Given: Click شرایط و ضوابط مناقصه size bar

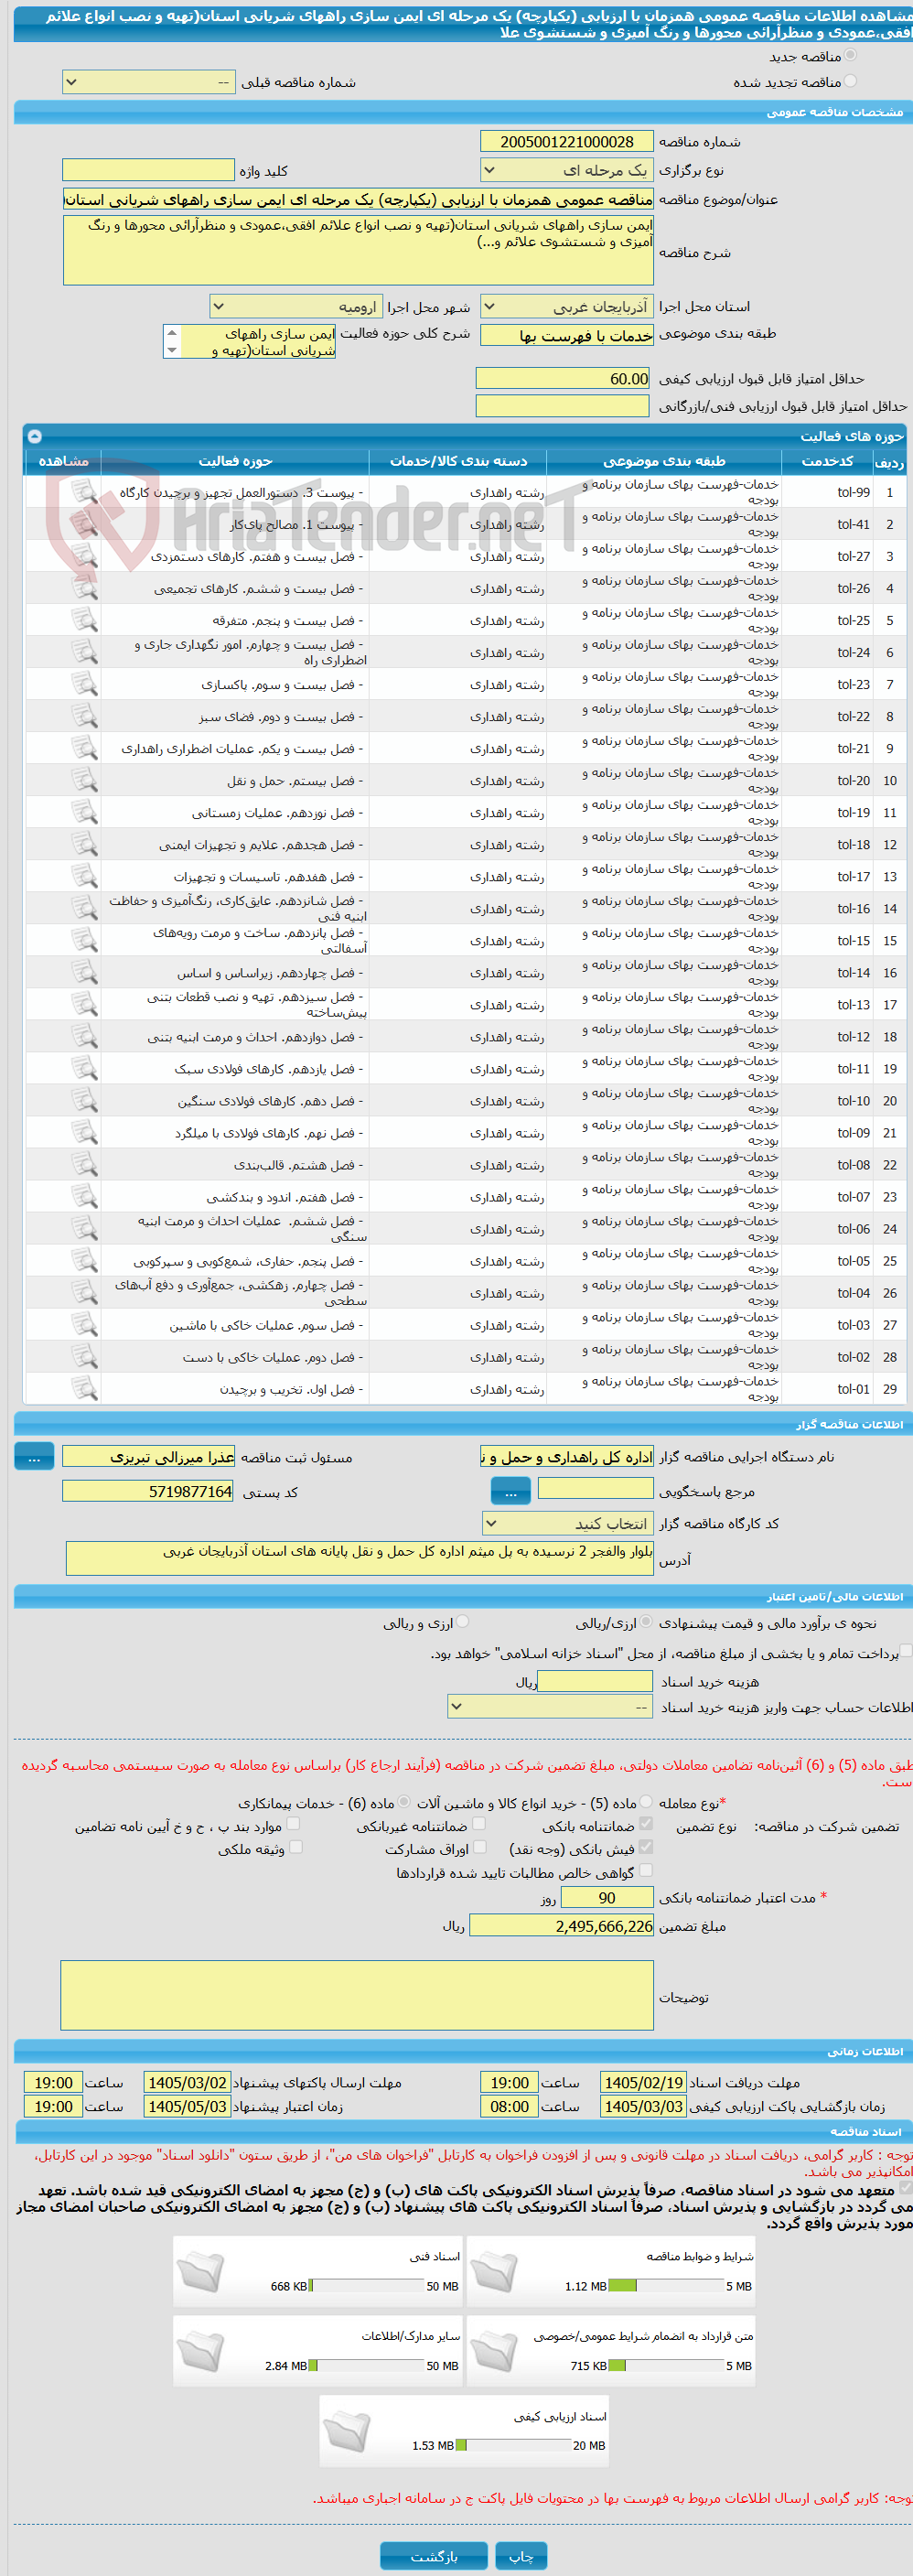Looking at the screenshot, I should 666,2286.
